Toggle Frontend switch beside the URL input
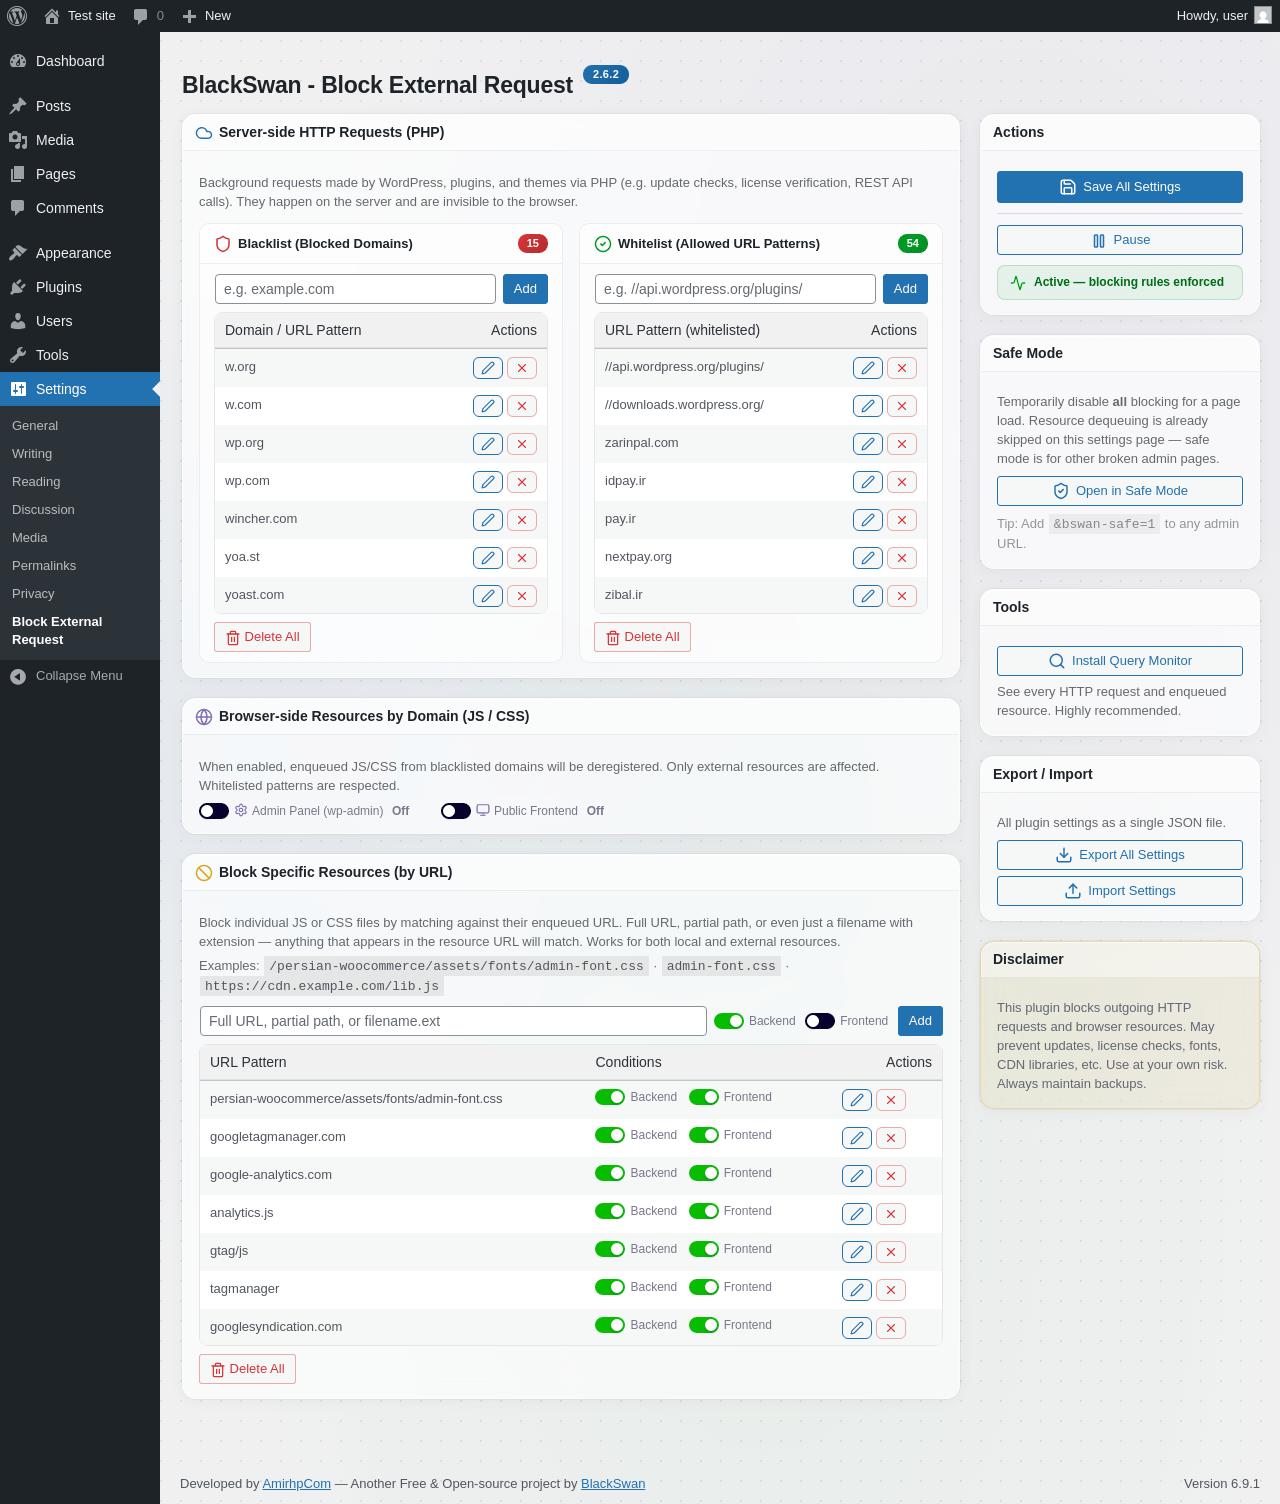Screen dimensions: 1280x1504 820,1021
